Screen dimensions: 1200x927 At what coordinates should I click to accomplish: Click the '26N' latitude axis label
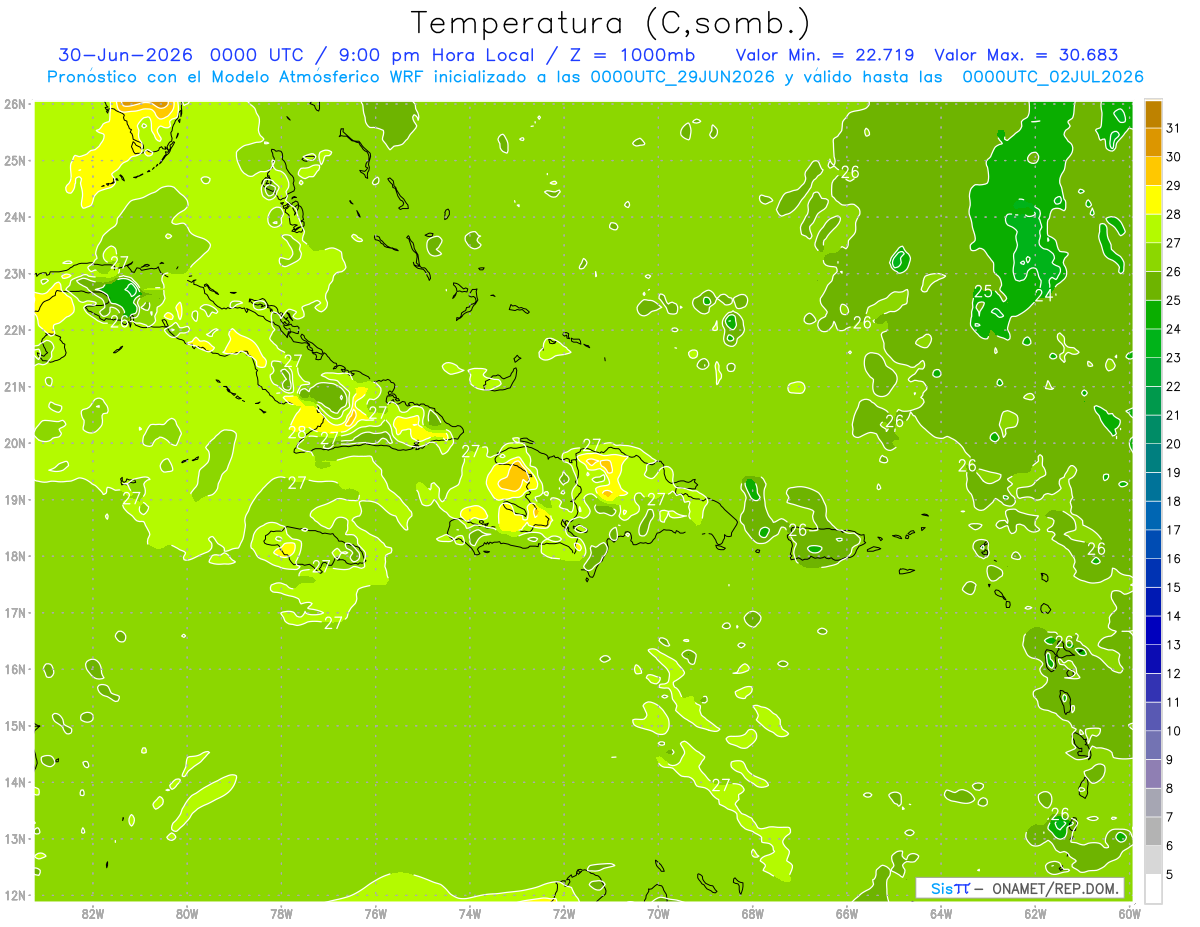[14, 104]
